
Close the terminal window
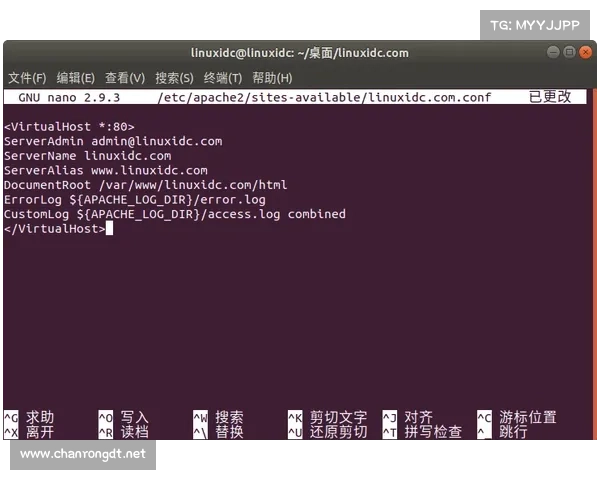tap(585, 52)
